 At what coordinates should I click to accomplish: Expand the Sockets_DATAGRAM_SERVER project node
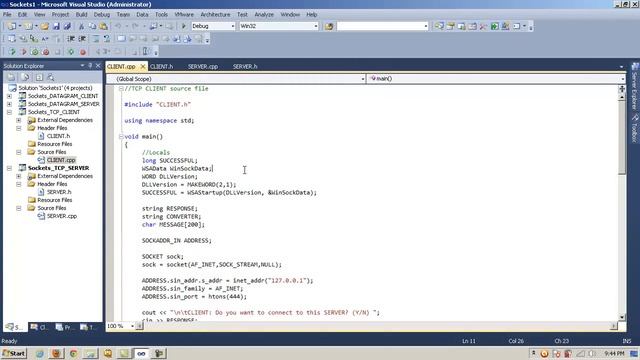[9, 104]
